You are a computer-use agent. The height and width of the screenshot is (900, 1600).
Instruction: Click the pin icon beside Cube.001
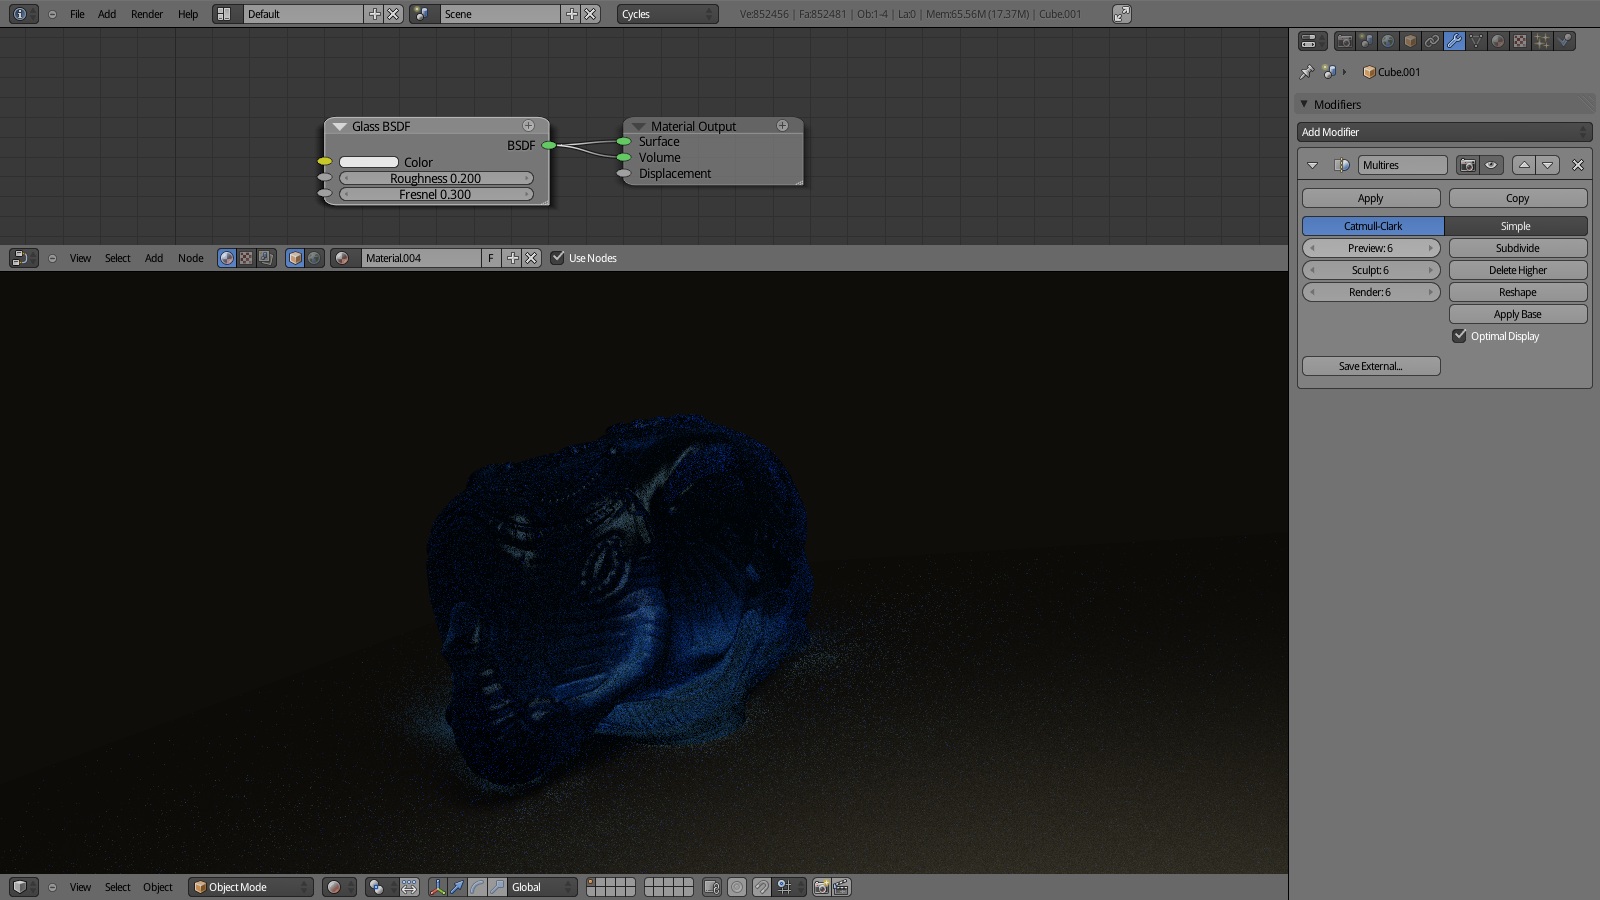coord(1306,72)
